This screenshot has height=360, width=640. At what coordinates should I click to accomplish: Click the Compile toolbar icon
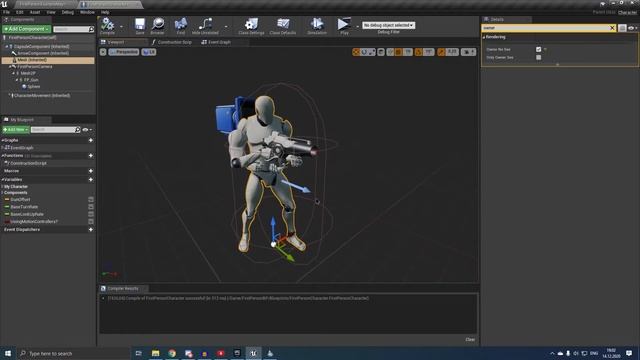point(107,25)
